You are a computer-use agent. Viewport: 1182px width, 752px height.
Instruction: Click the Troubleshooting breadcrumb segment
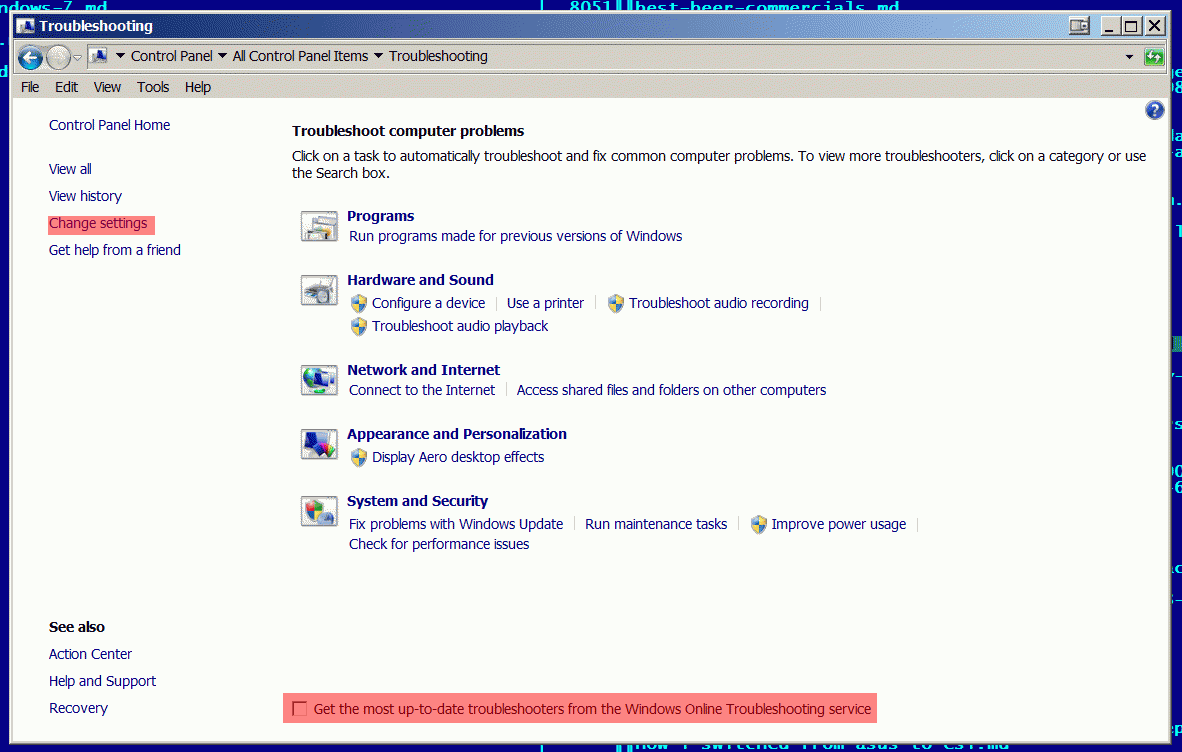(439, 57)
